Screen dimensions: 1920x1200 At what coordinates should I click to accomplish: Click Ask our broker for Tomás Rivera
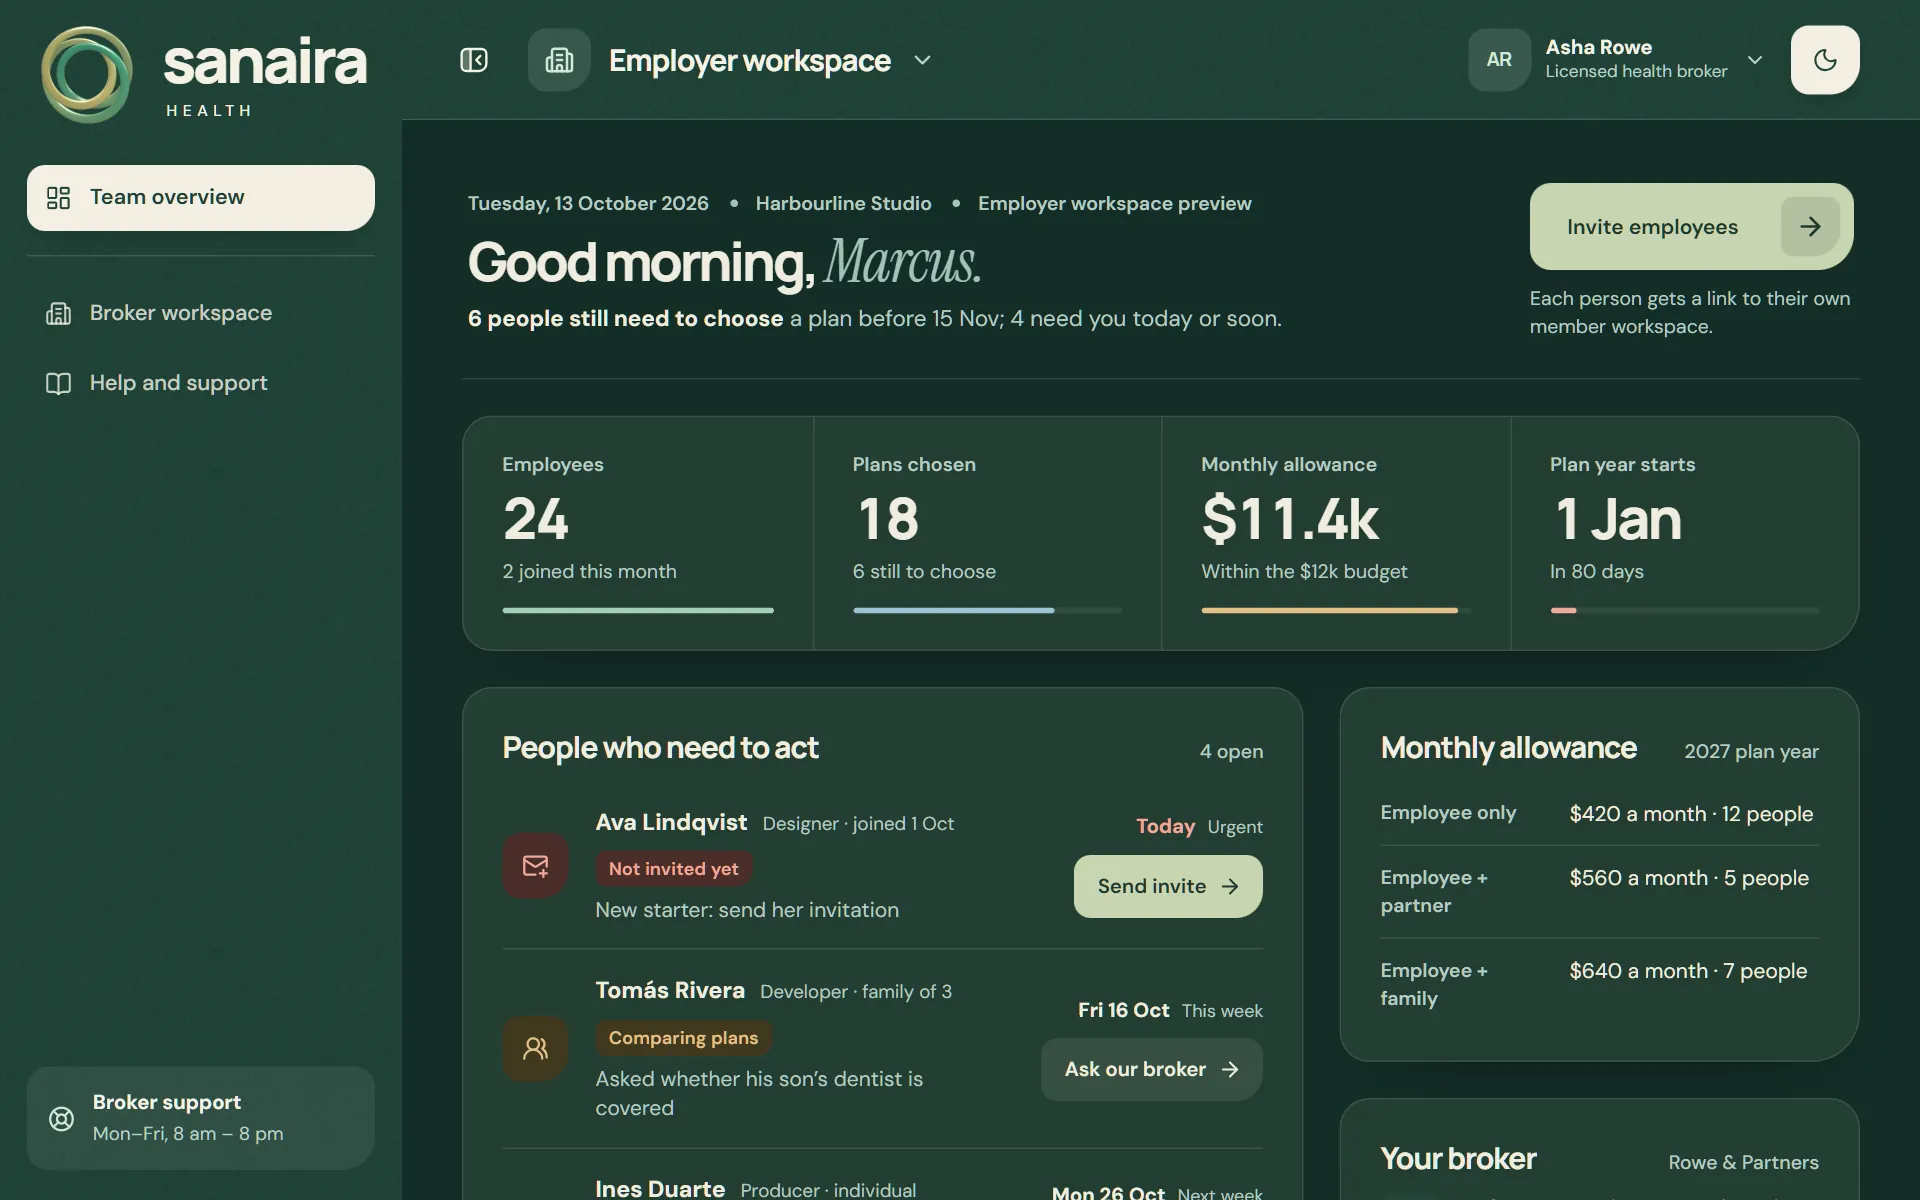pos(1152,1070)
